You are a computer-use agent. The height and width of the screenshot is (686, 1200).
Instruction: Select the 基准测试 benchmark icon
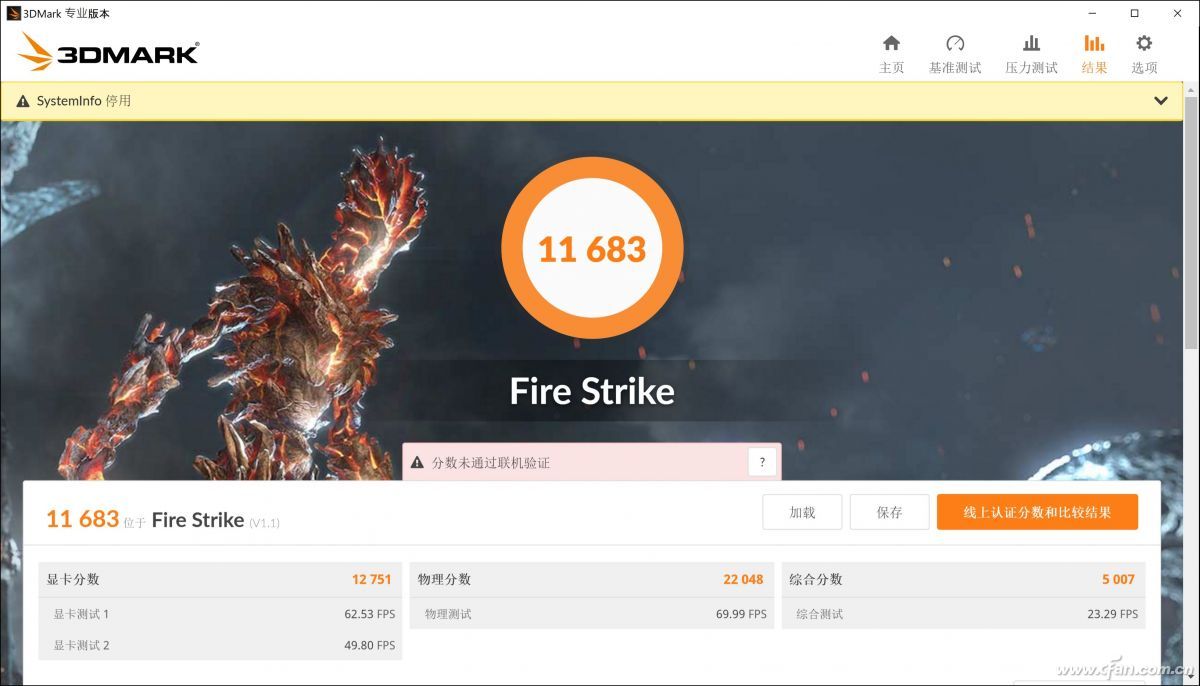[x=956, y=50]
